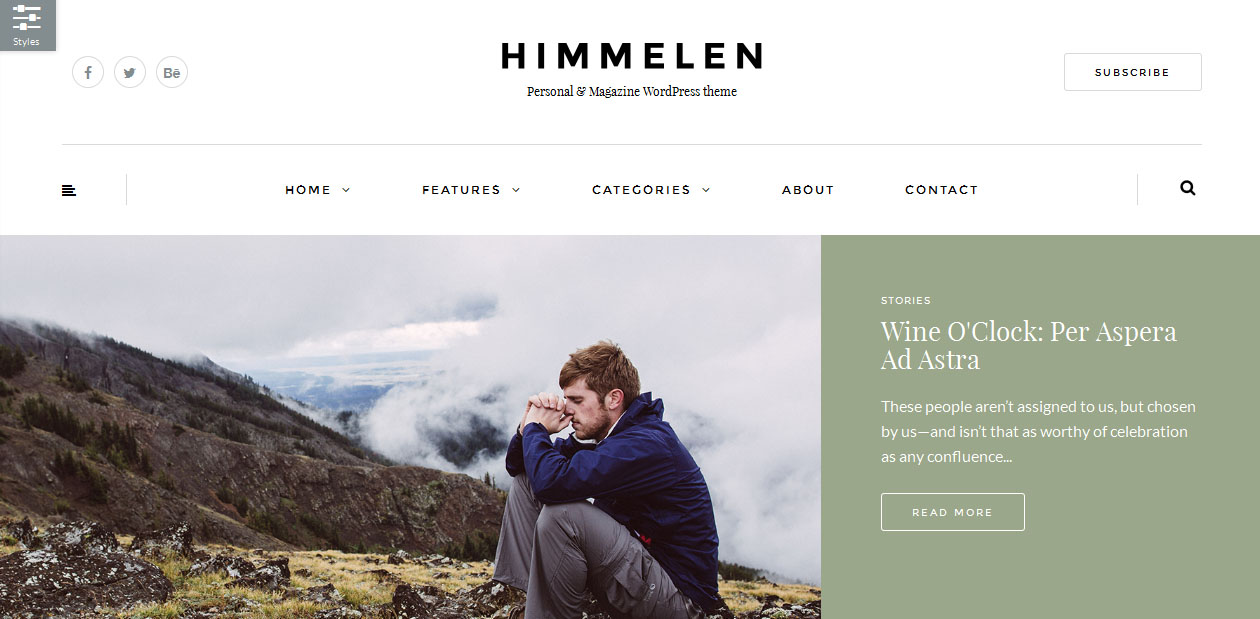Expand the Home menu chevron
Image resolution: width=1260 pixels, height=619 pixels.
346,190
